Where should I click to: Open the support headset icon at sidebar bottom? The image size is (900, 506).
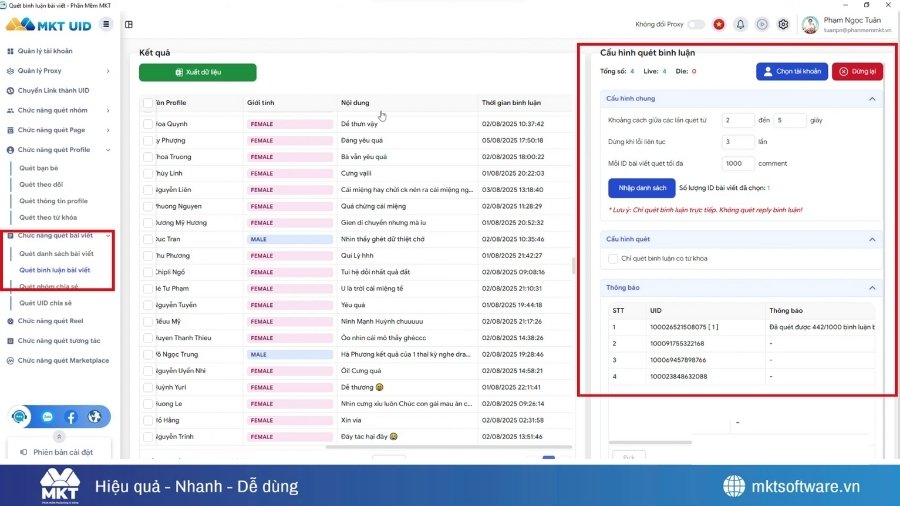20,417
